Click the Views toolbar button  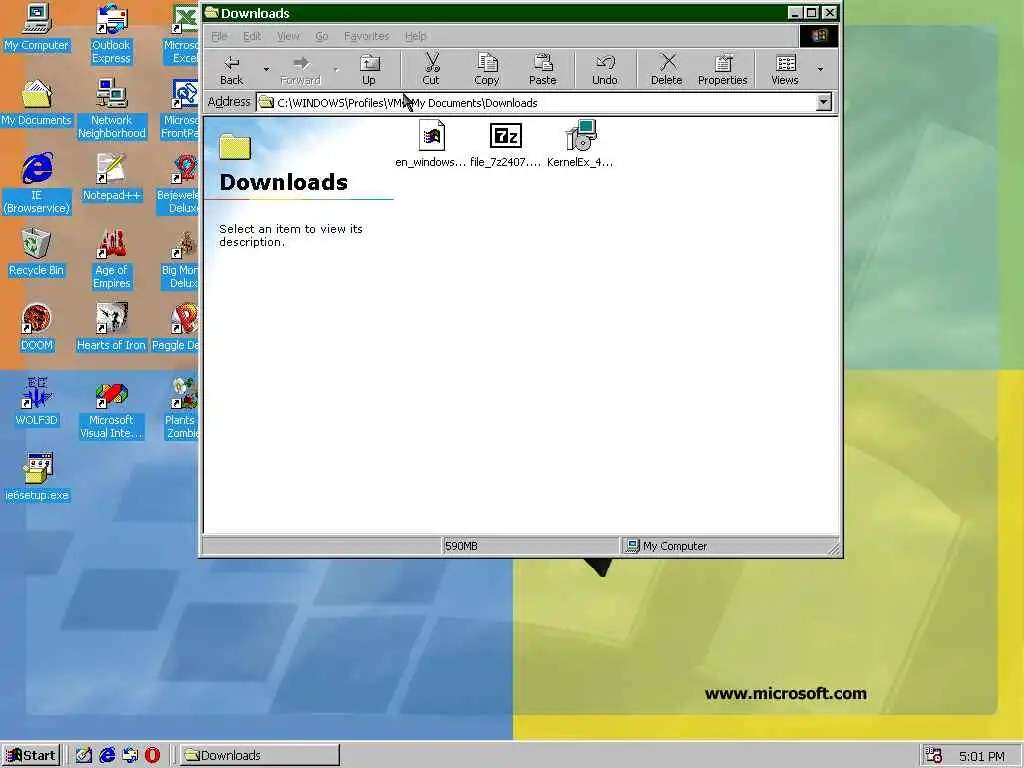(785, 70)
